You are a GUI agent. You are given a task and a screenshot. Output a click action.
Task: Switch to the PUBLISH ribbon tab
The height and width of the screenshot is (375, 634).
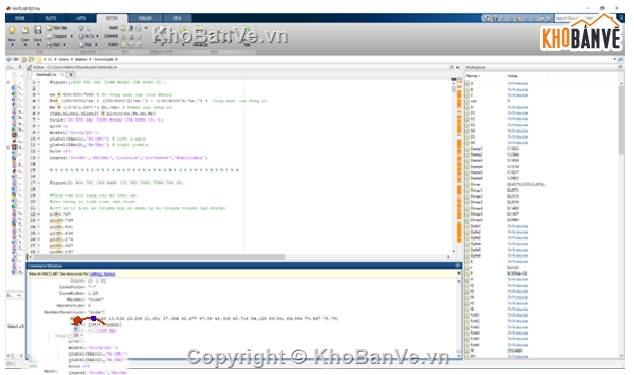pos(145,18)
